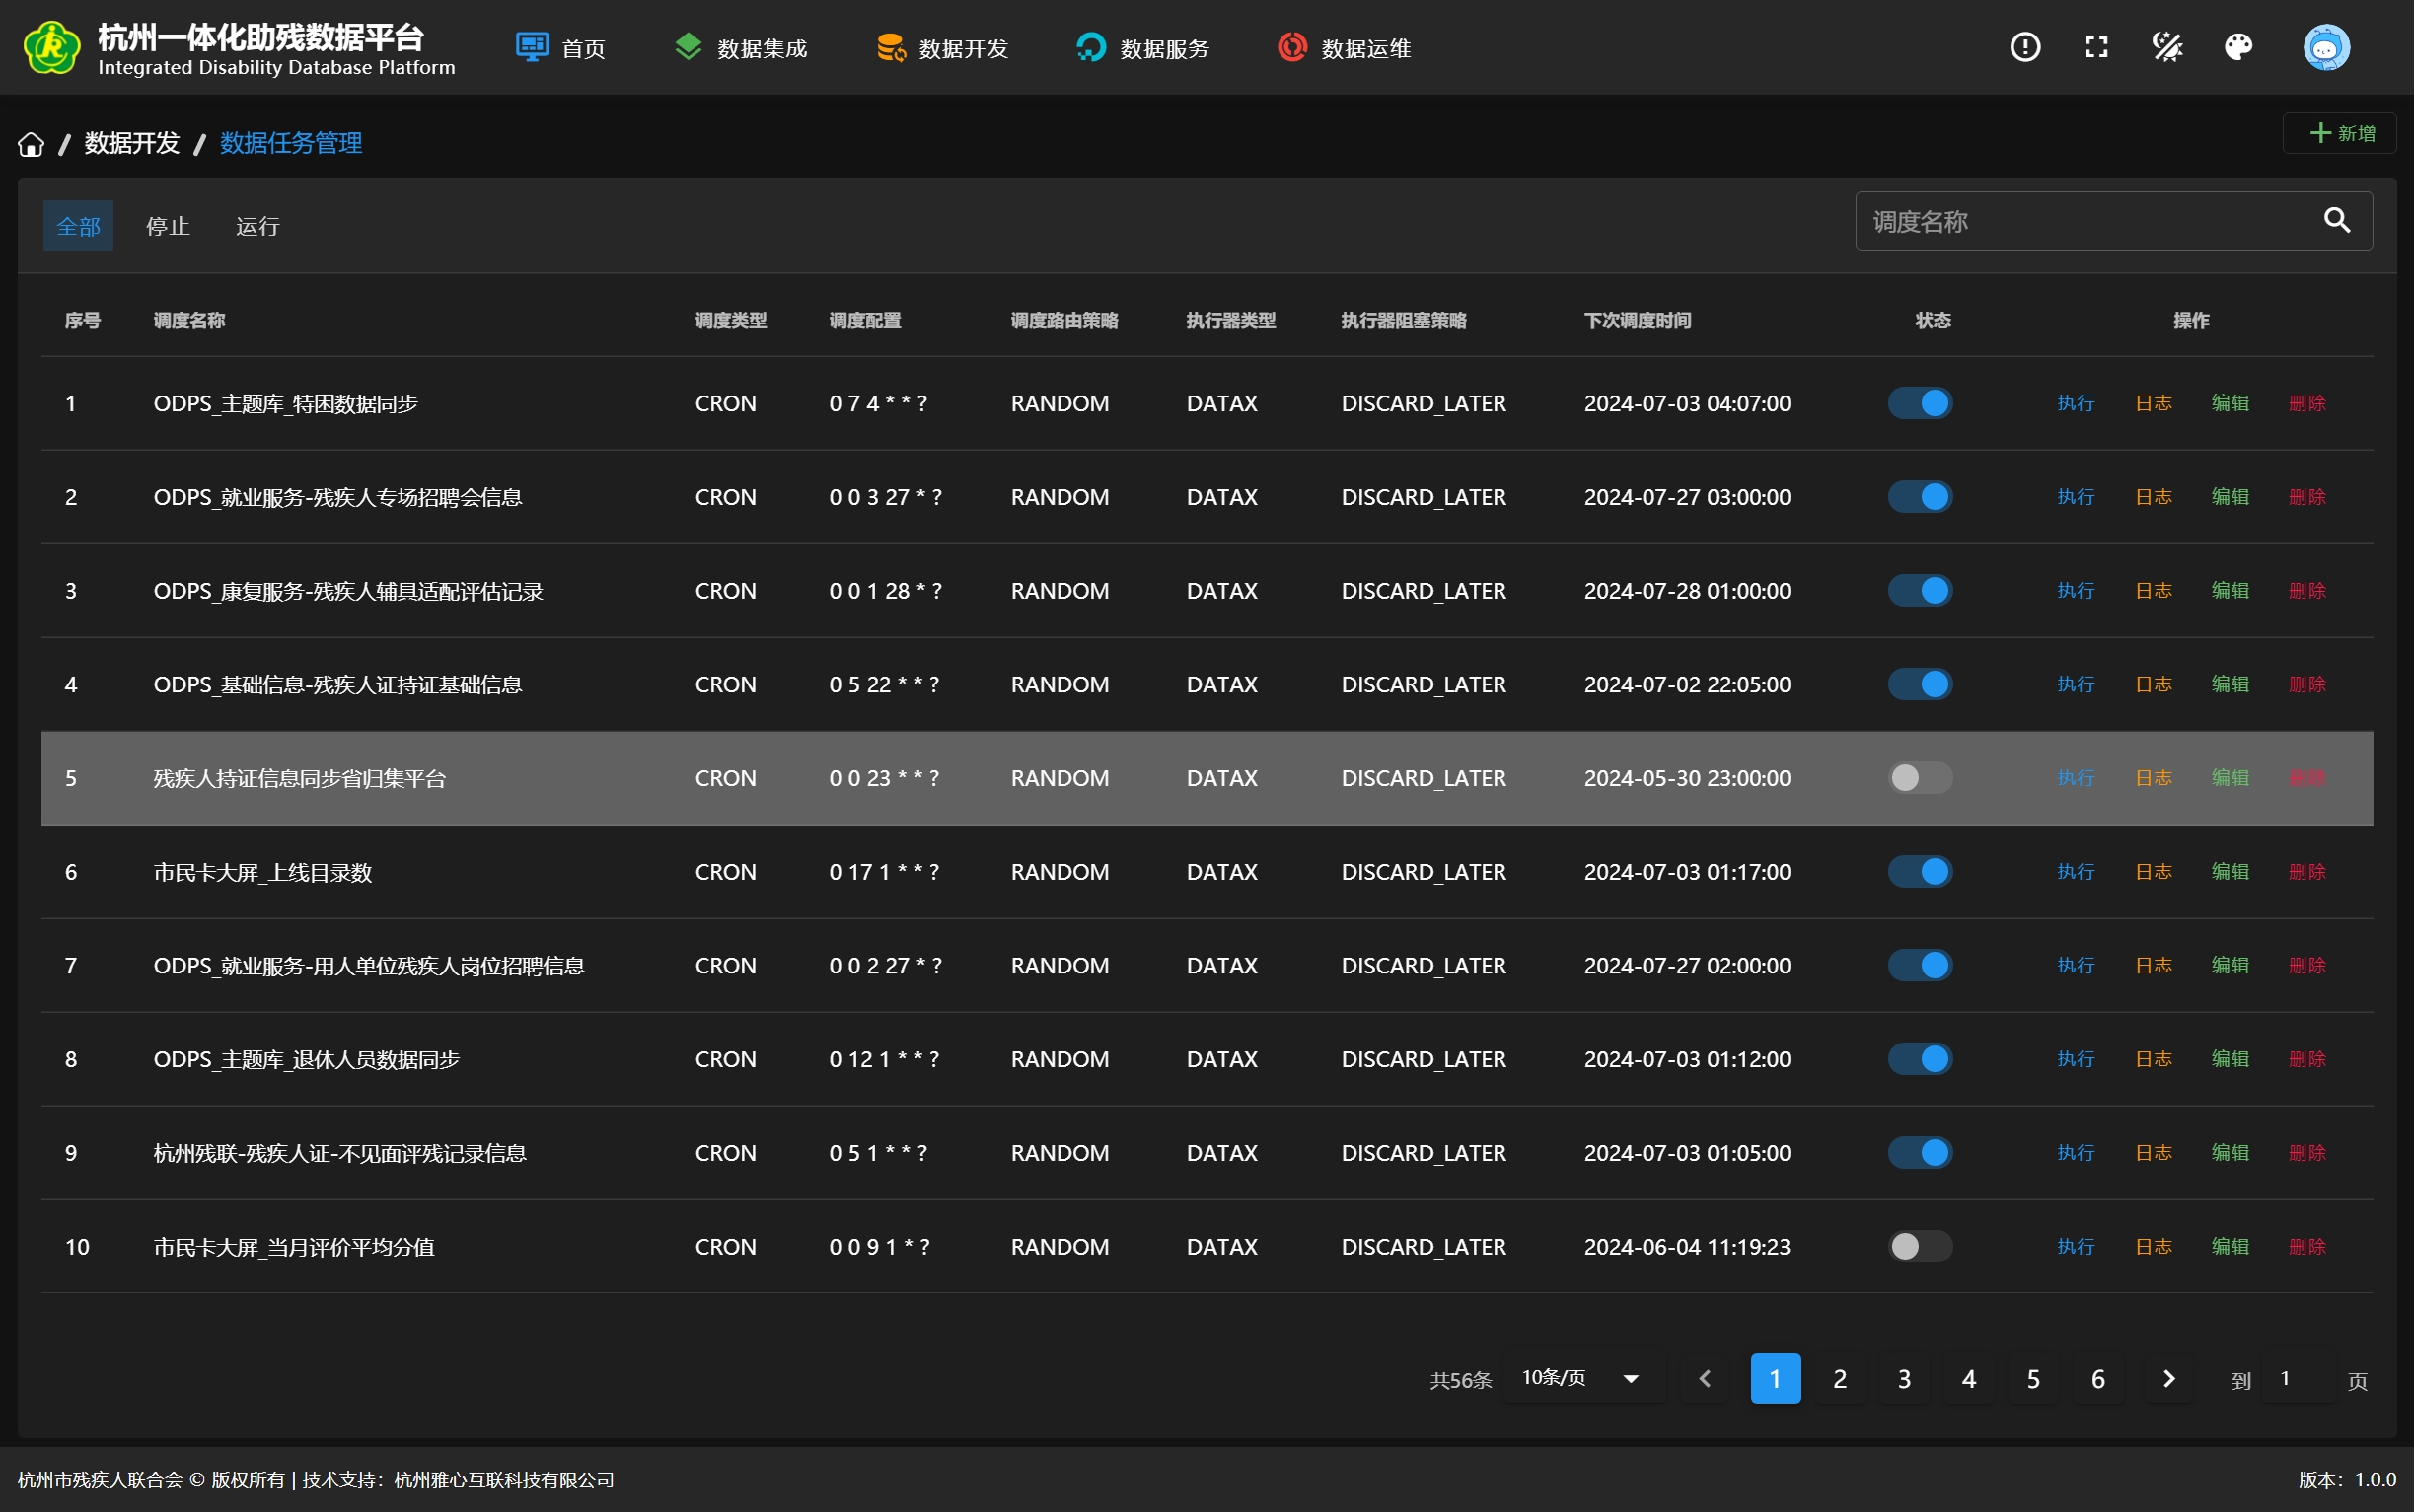Click the previous page arrow

coord(1706,1379)
